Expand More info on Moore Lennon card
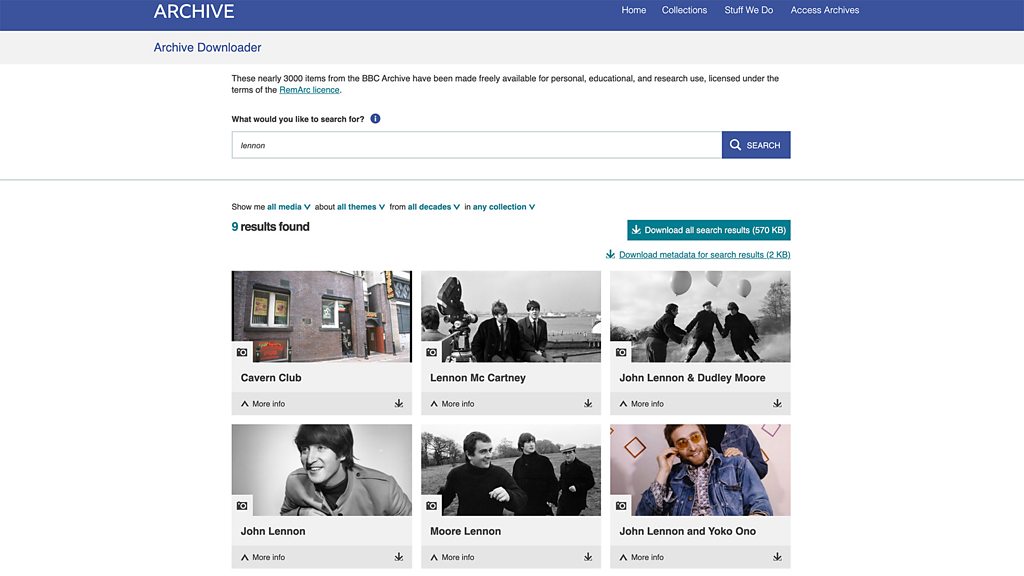 (453, 557)
